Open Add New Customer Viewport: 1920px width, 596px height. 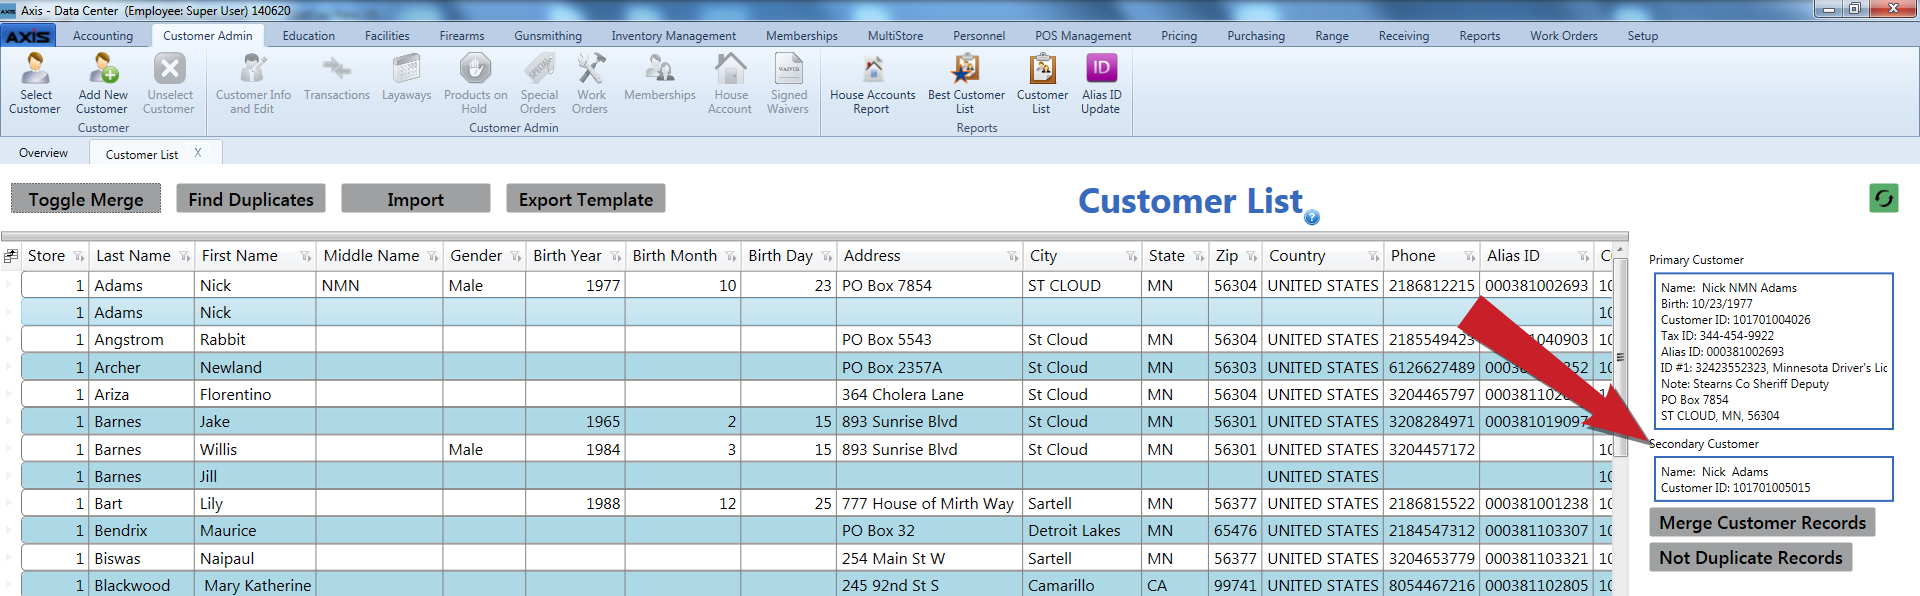point(102,83)
